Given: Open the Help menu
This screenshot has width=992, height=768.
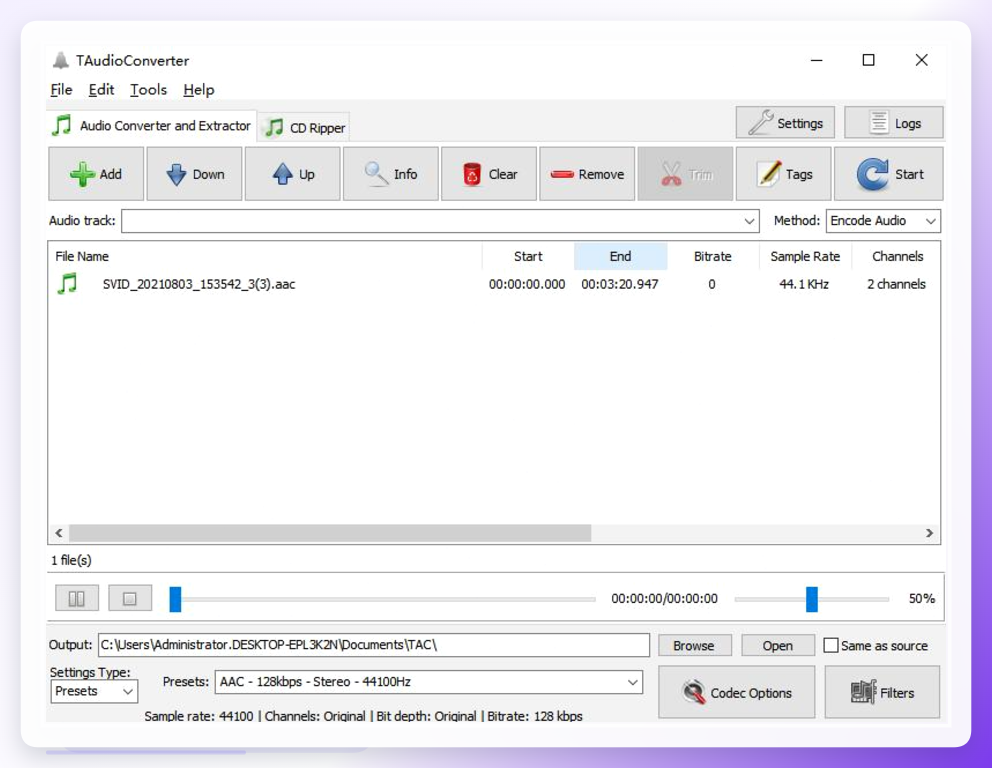Looking at the screenshot, I should coord(199,90).
